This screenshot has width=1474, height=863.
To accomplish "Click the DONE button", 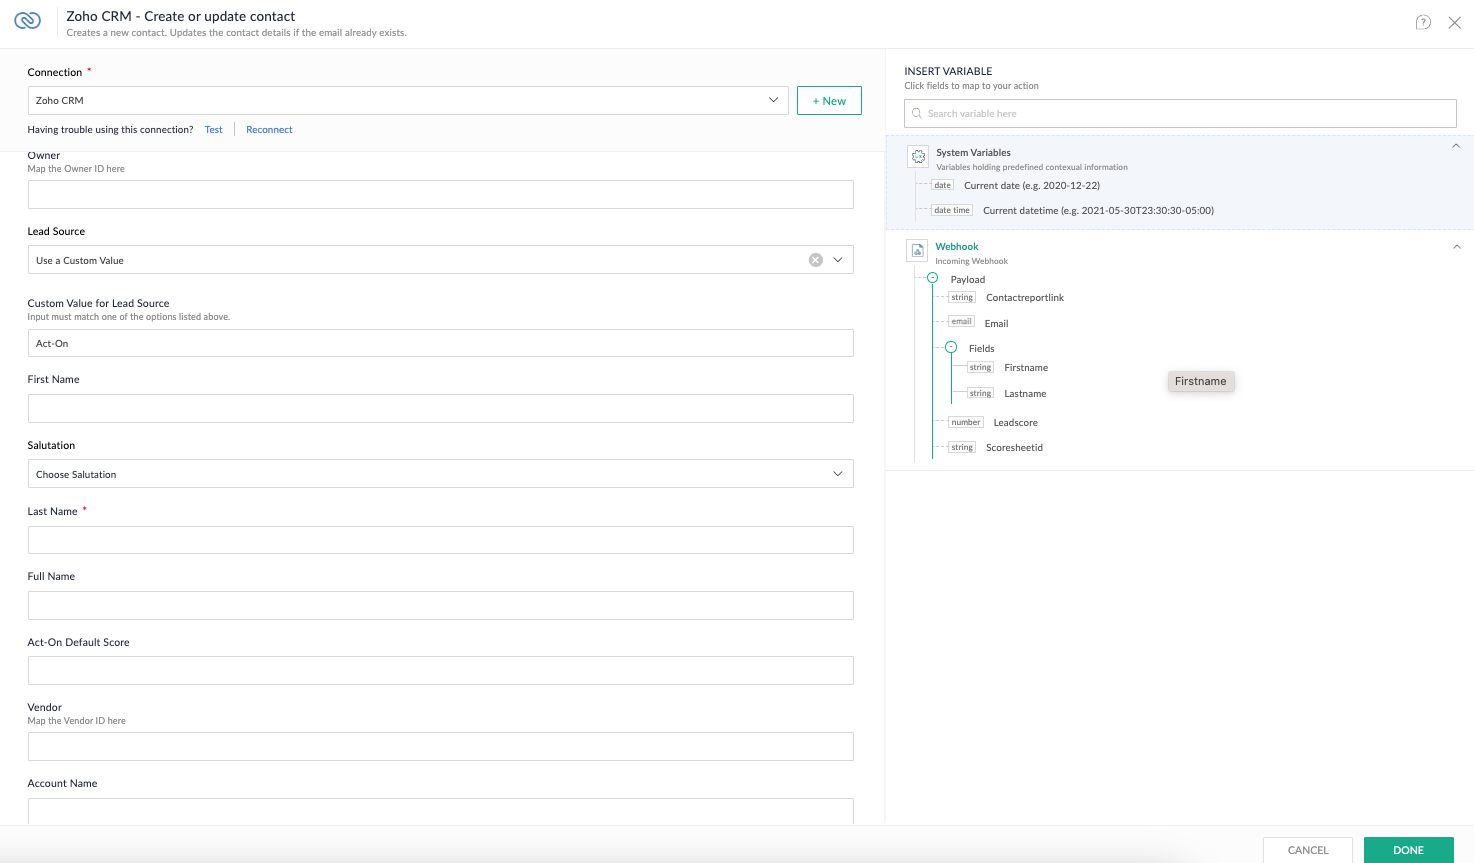I will (x=1408, y=850).
